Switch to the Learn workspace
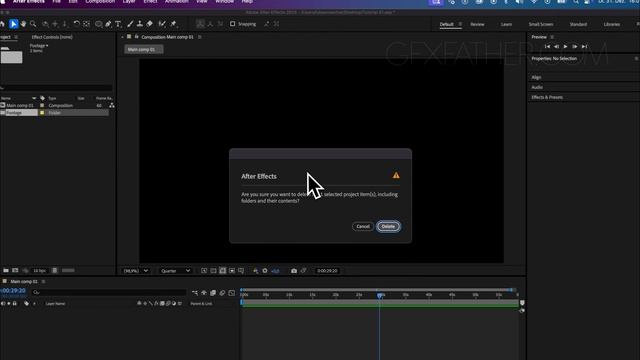Viewport: 640px width, 360px height. click(x=506, y=24)
